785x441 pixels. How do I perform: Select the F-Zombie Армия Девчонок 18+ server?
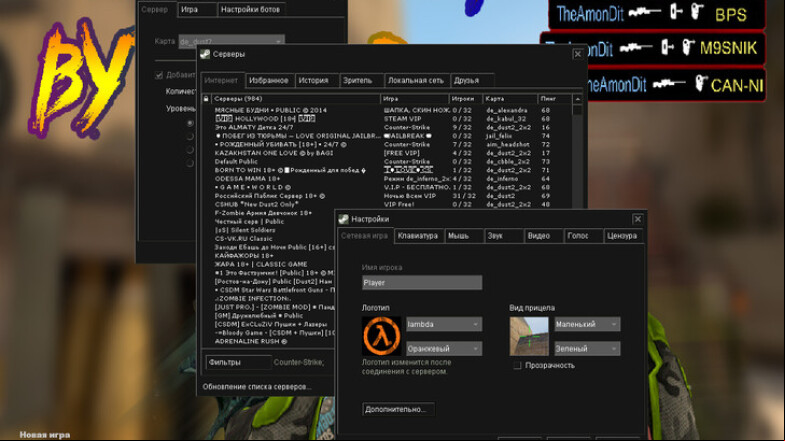point(269,213)
